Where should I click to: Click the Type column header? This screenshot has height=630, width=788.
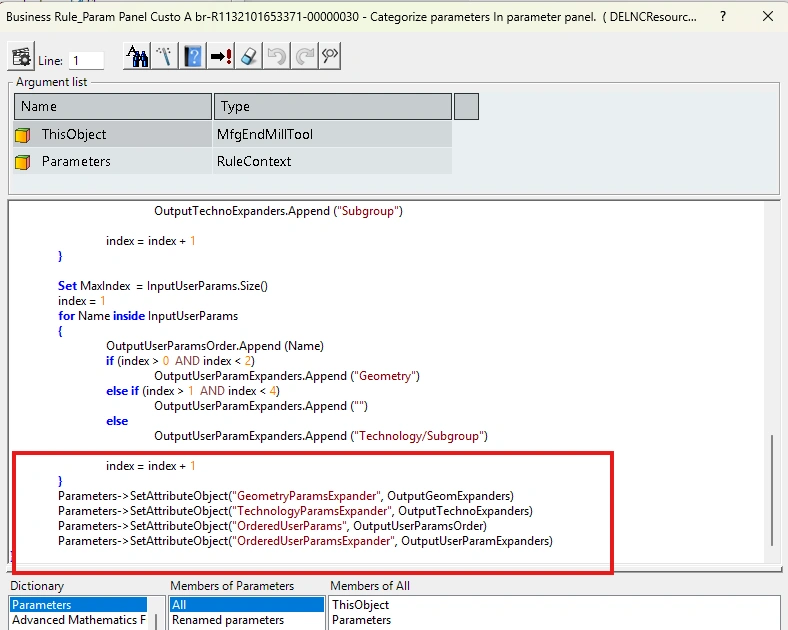[x=333, y=107]
